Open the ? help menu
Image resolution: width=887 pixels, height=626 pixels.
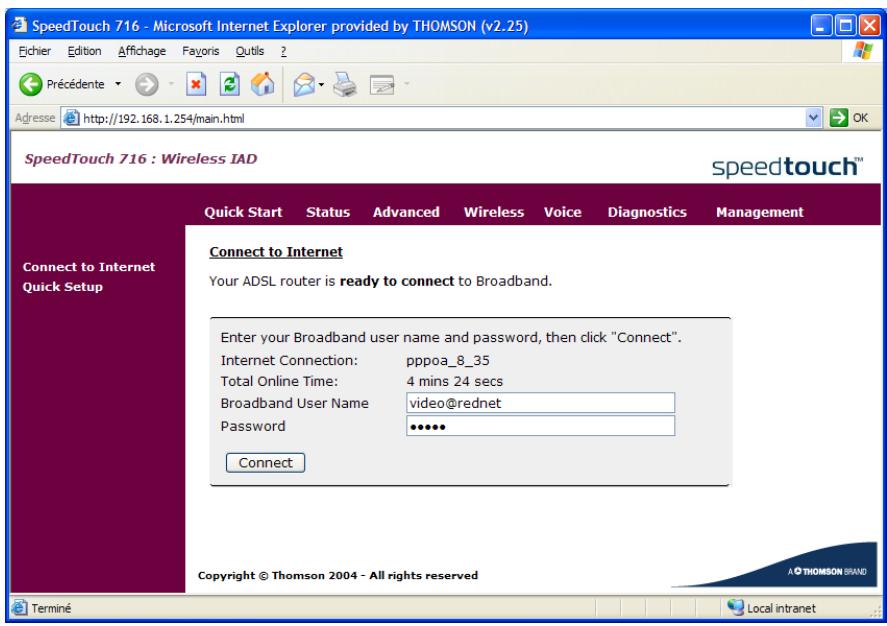(283, 51)
